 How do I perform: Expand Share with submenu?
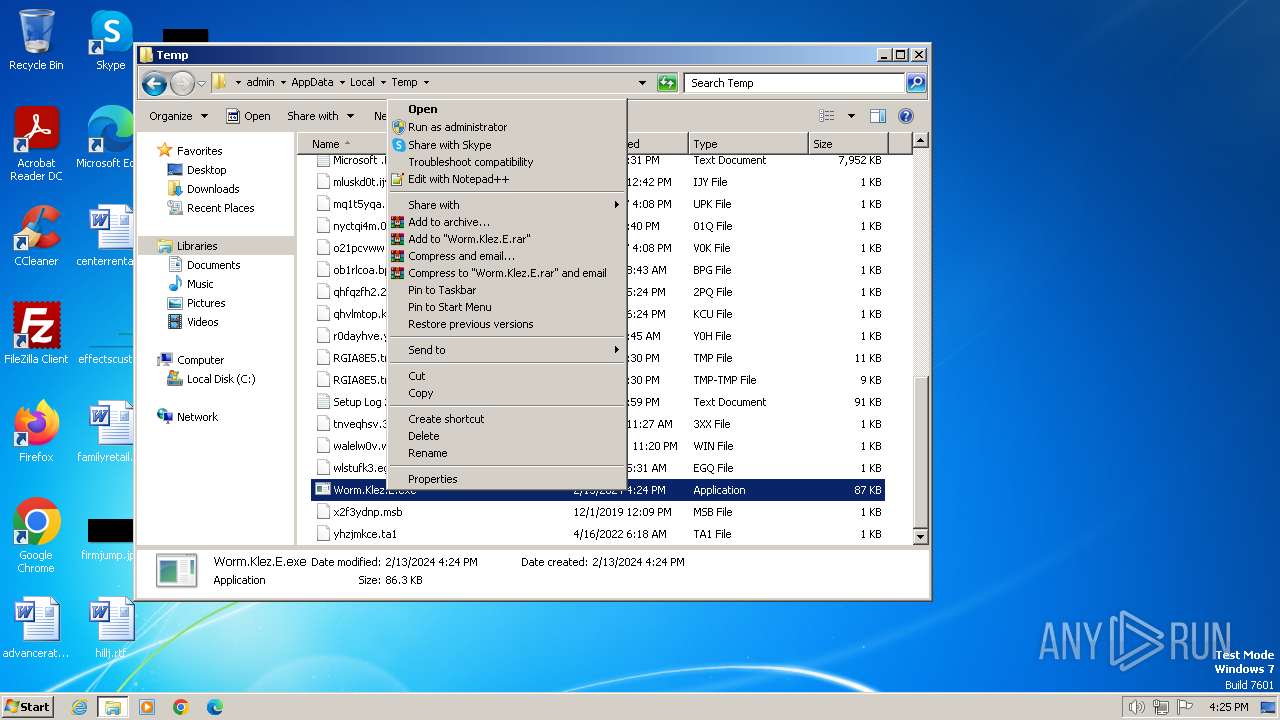click(x=506, y=205)
